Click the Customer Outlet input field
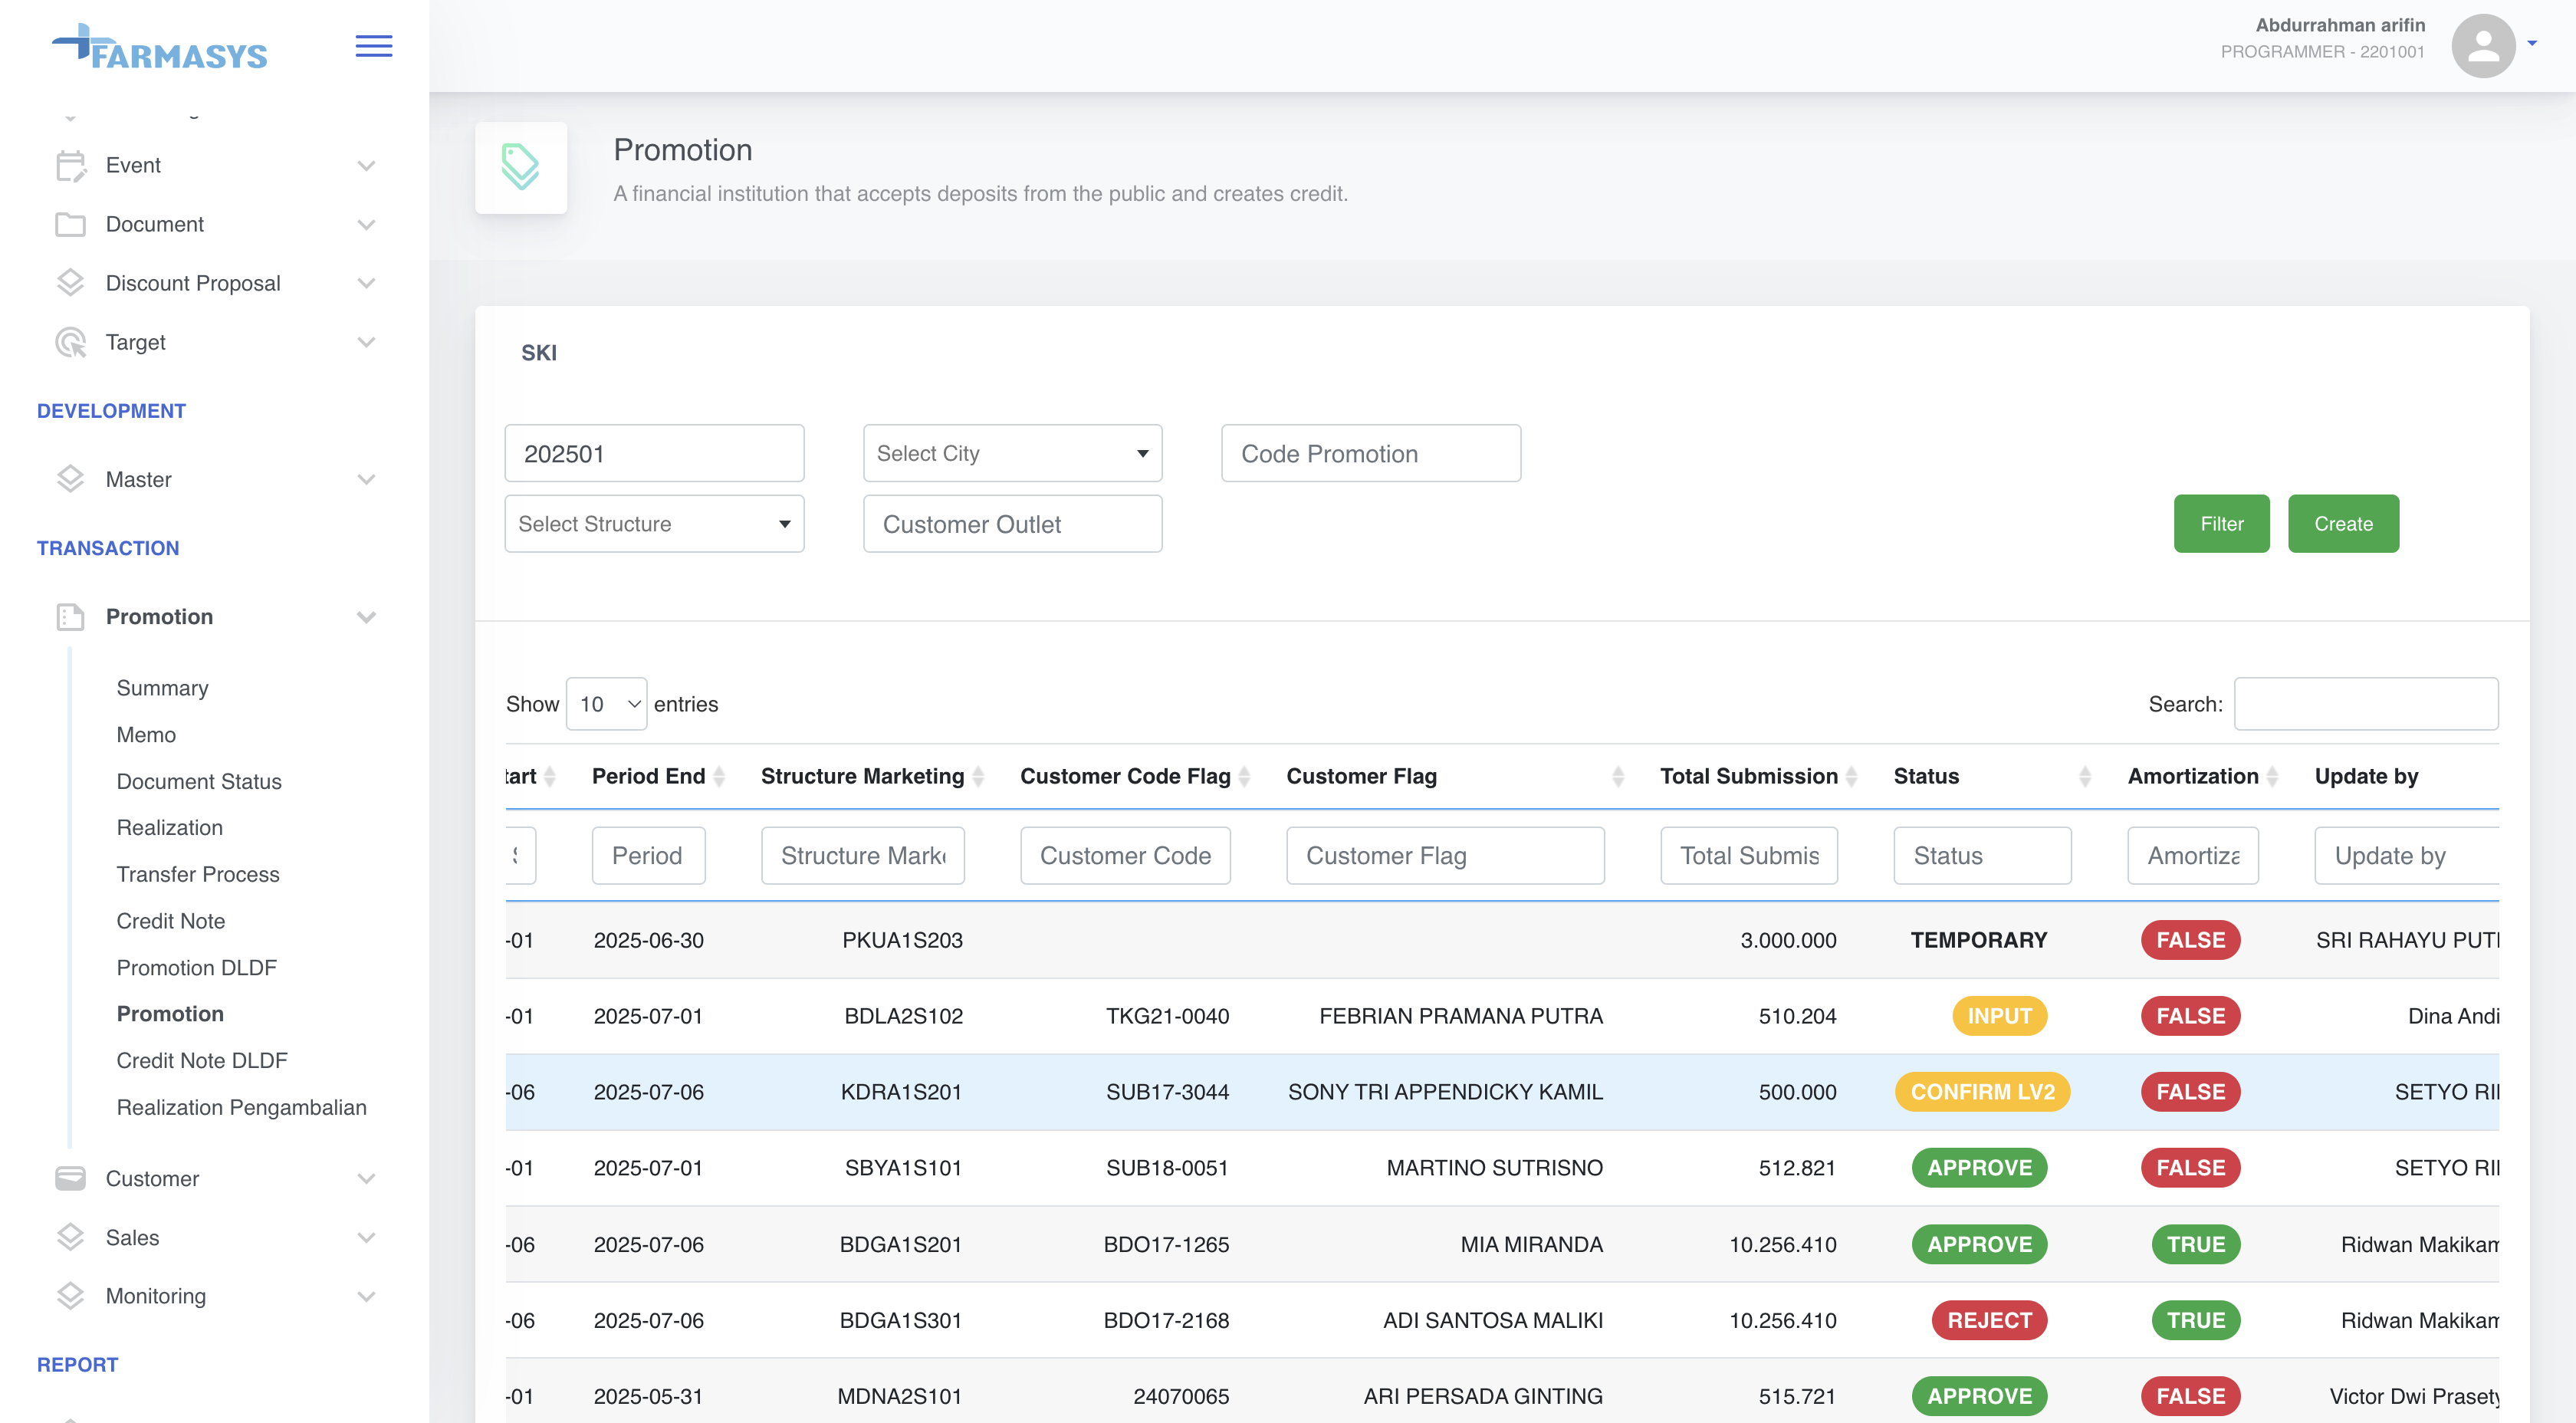The width and height of the screenshot is (2576, 1423). click(1012, 524)
